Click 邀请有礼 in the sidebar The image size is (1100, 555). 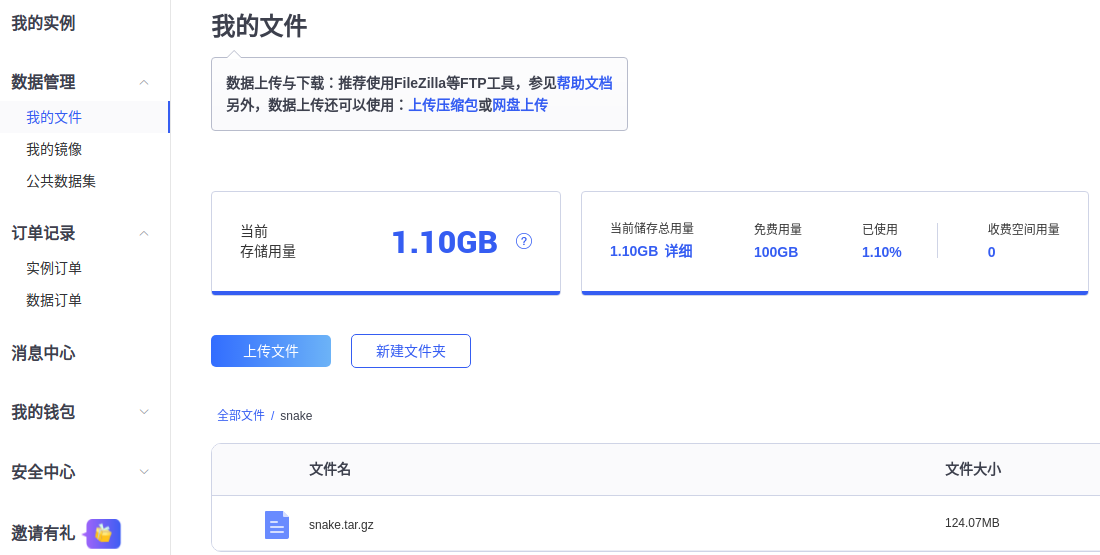43,533
